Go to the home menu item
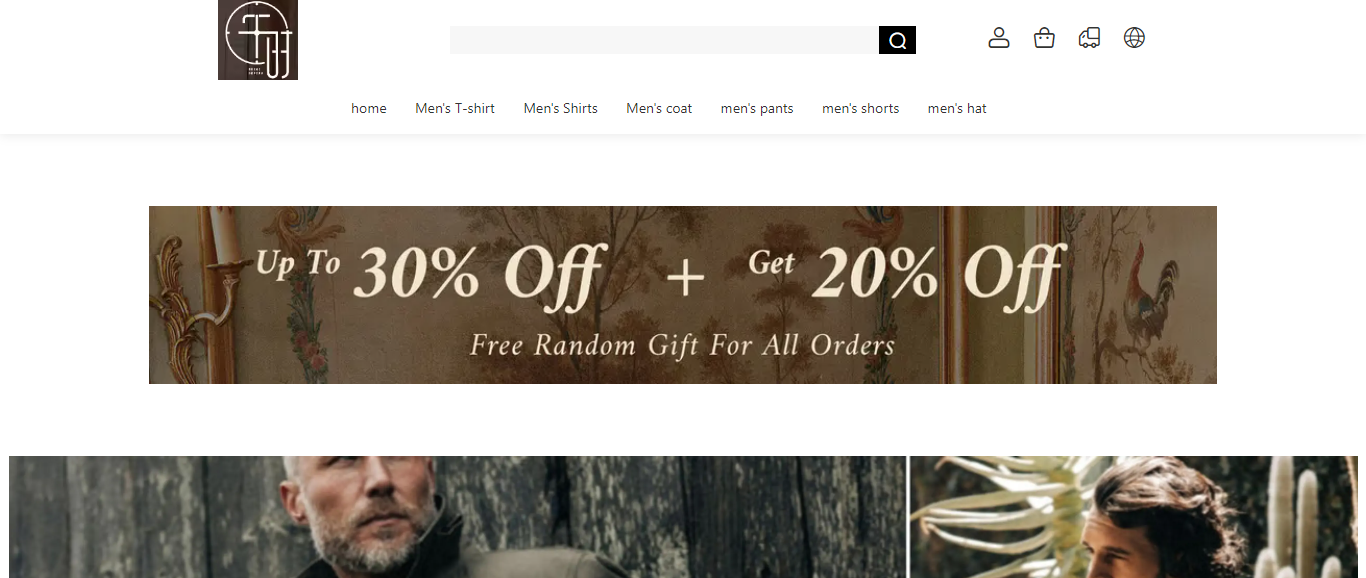This screenshot has width=1366, height=578. [369, 108]
